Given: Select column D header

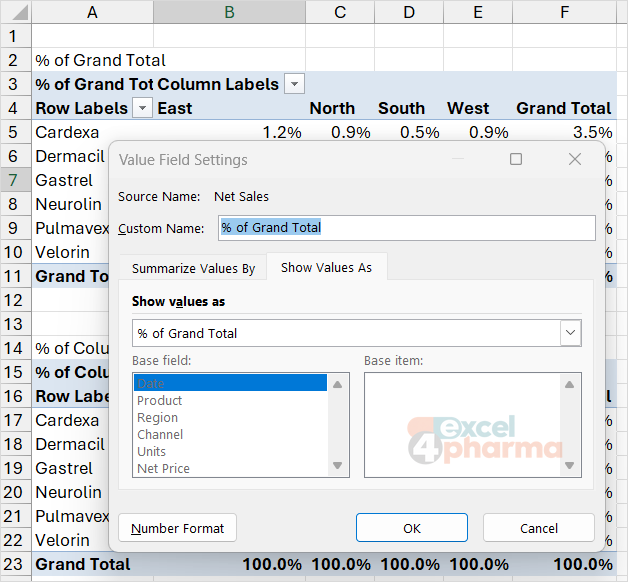Looking at the screenshot, I should click(409, 12).
